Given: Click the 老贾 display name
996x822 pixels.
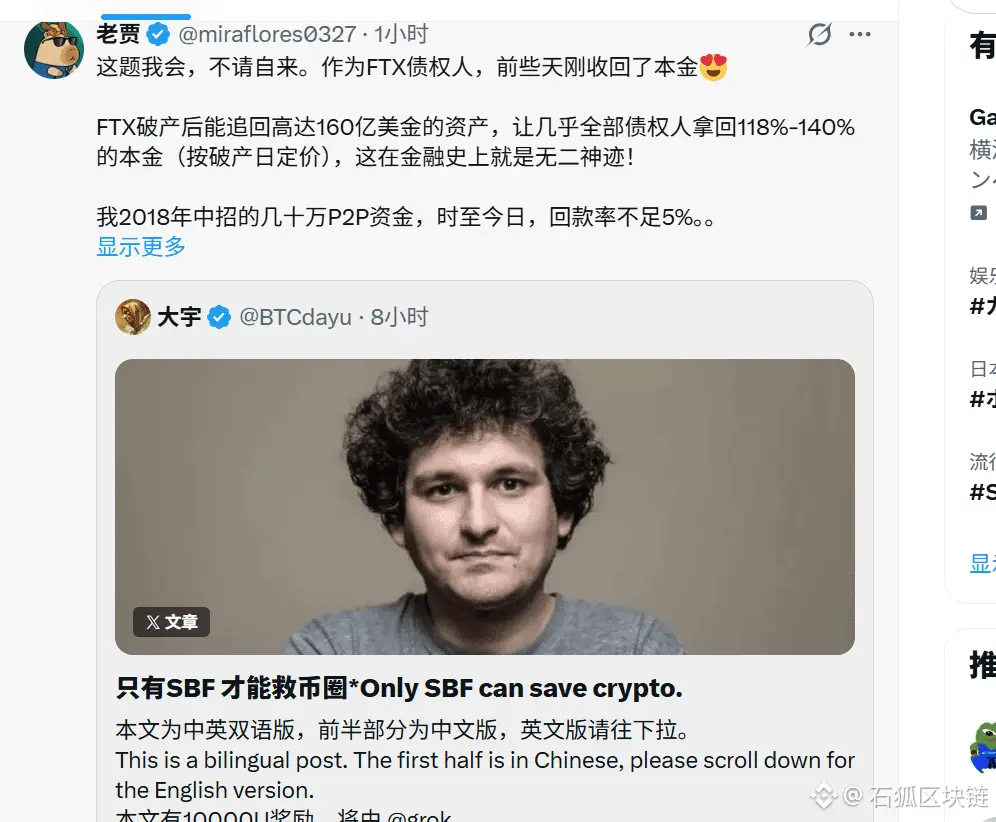Looking at the screenshot, I should 119,34.
